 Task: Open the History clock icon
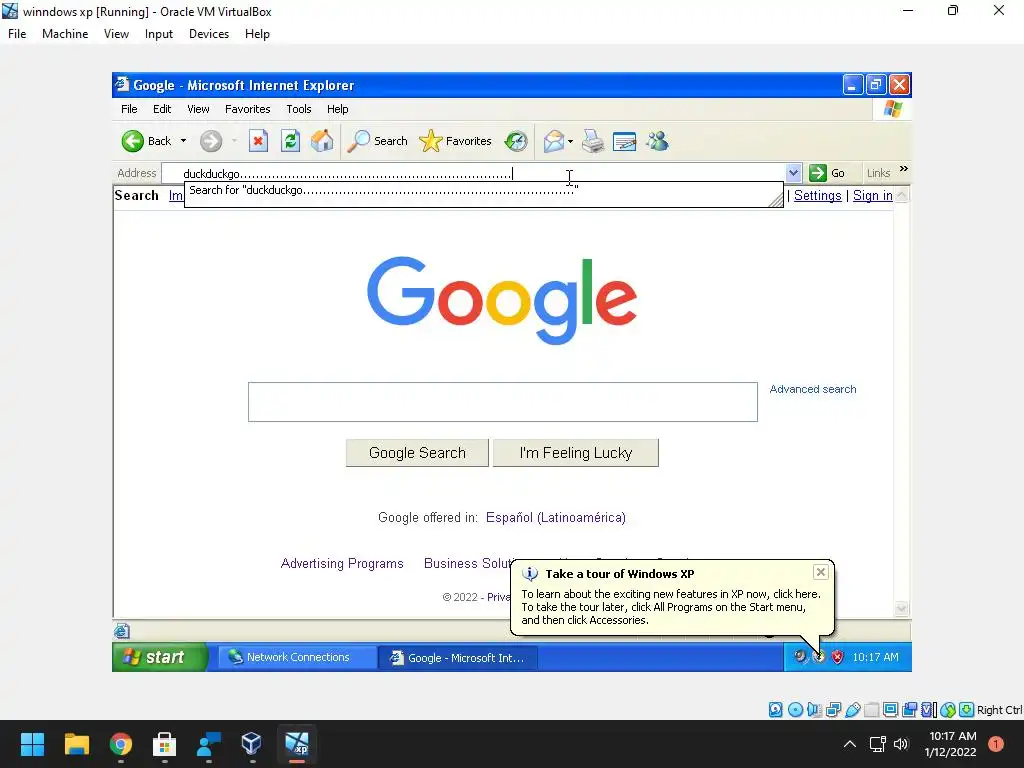click(x=516, y=141)
